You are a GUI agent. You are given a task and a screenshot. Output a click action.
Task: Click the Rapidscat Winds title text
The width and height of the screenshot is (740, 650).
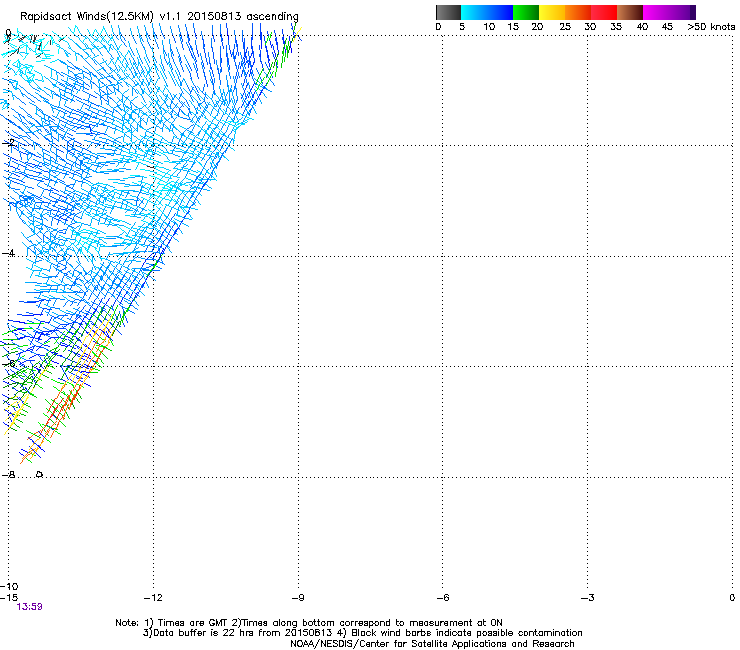pos(159,17)
